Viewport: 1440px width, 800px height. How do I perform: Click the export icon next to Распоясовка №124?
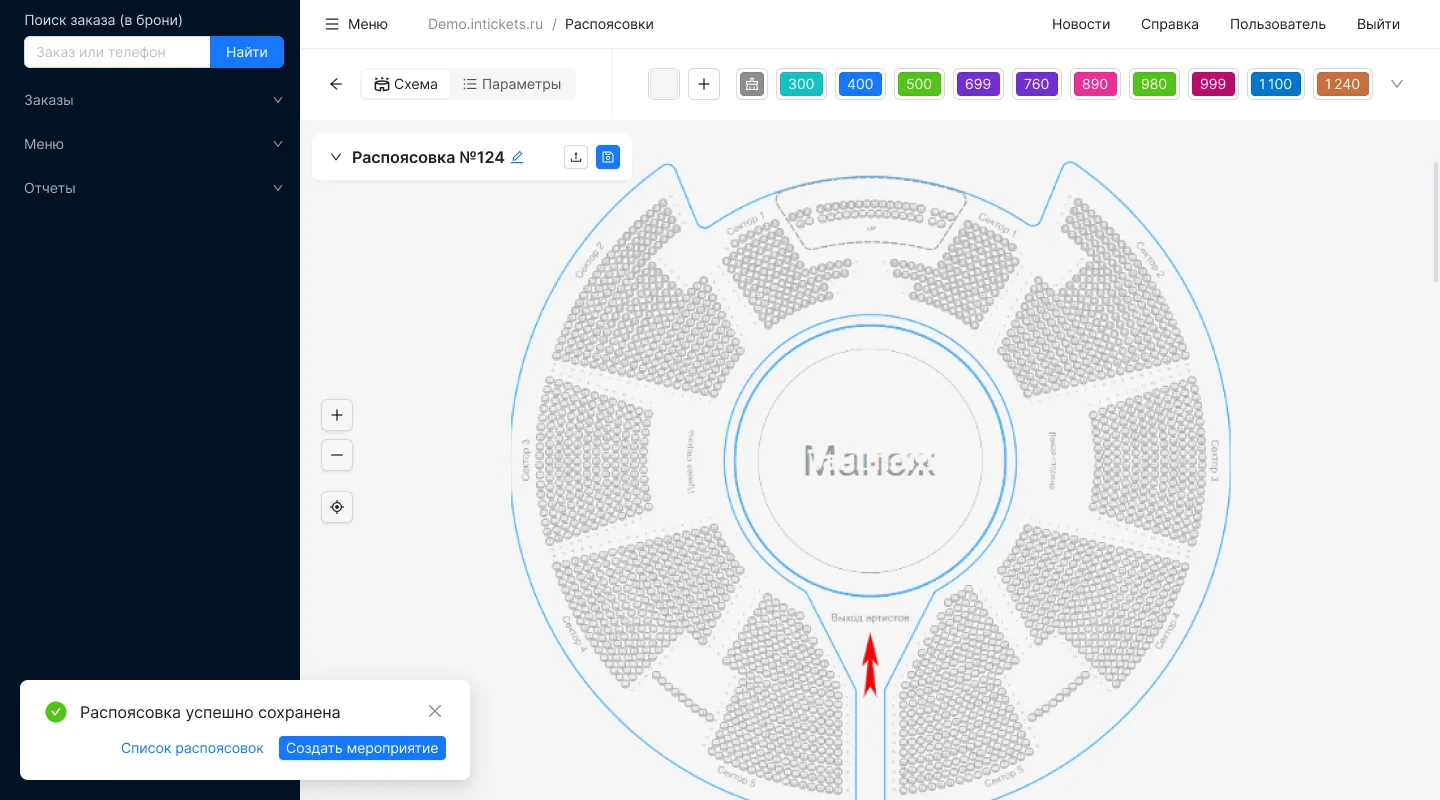pyautogui.click(x=576, y=157)
